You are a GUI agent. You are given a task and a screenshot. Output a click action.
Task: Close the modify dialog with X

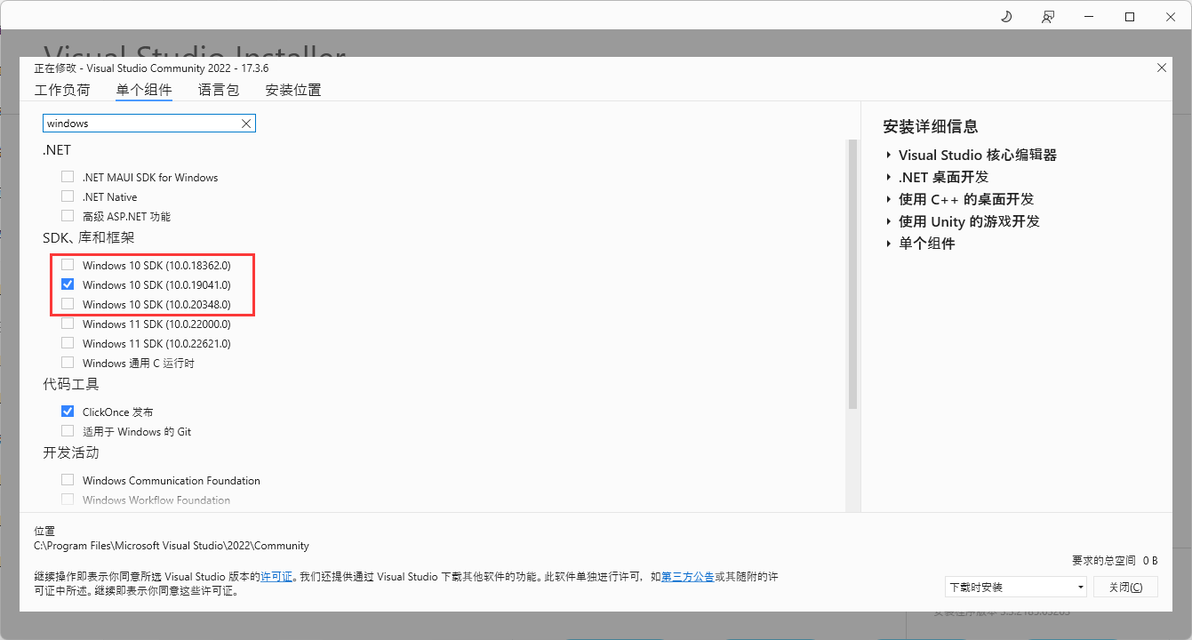pos(1162,68)
